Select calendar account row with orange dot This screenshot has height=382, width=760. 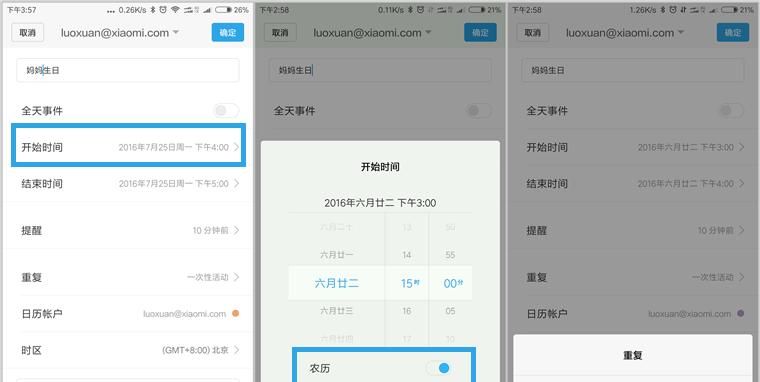pyautogui.click(x=128, y=314)
